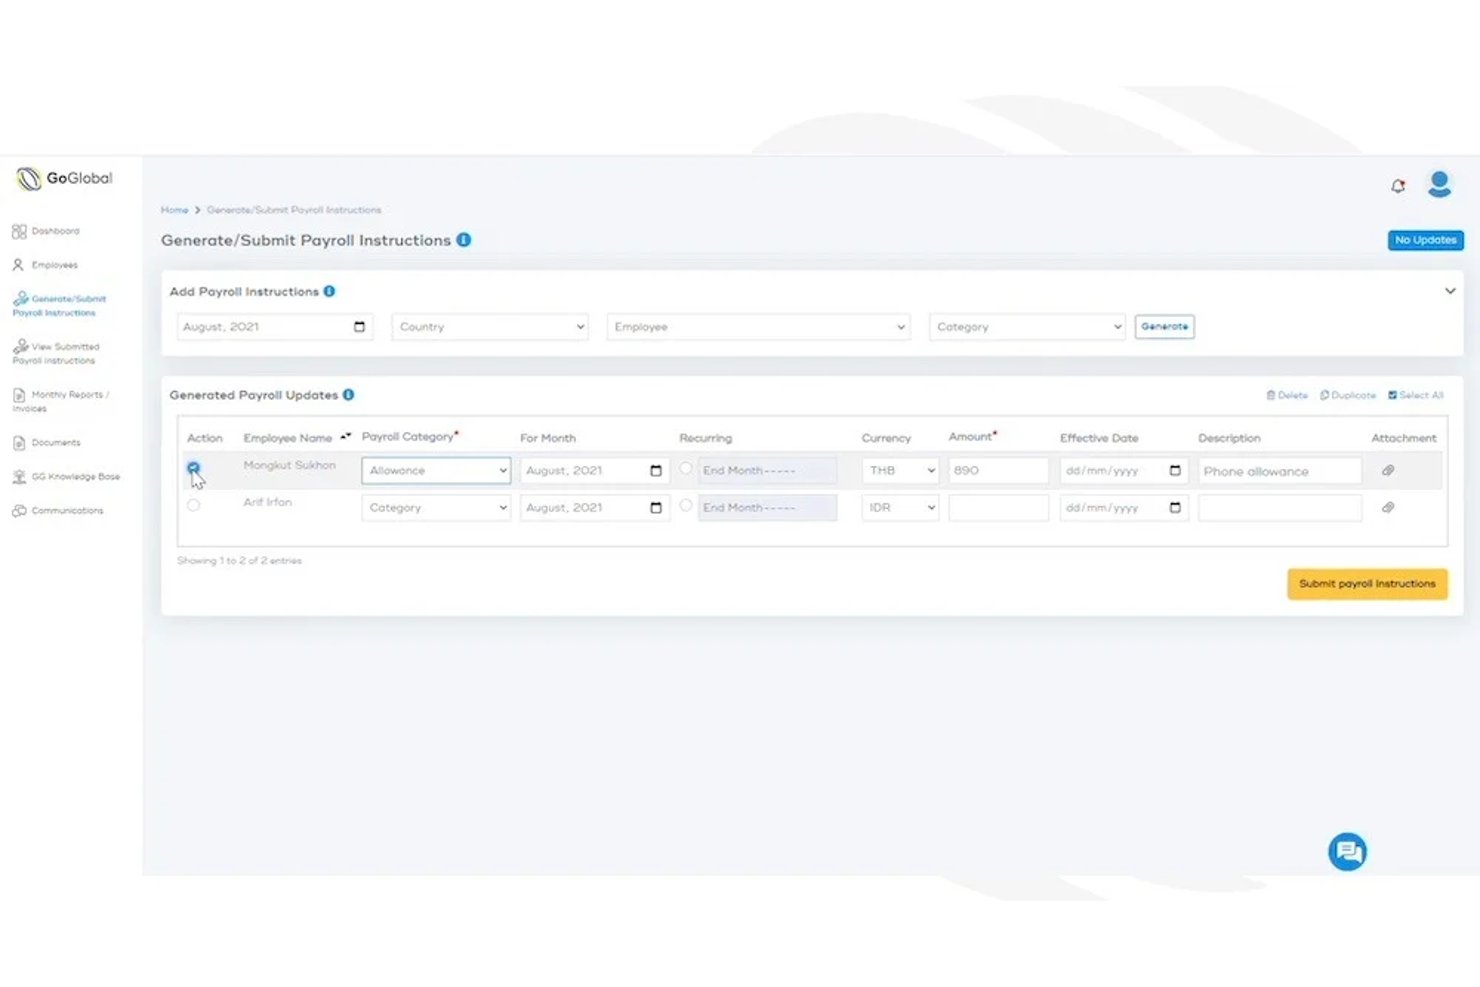Select Generate/Submit Payroll Instructions sidebar item
This screenshot has width=1480, height=987.
[59, 305]
